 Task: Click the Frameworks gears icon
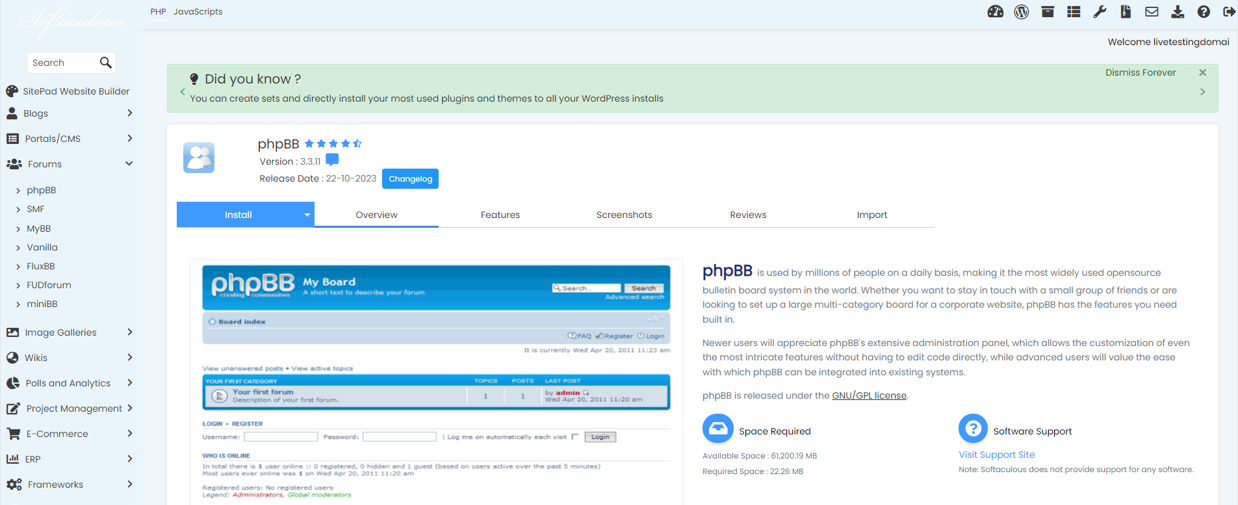pyautogui.click(x=13, y=484)
